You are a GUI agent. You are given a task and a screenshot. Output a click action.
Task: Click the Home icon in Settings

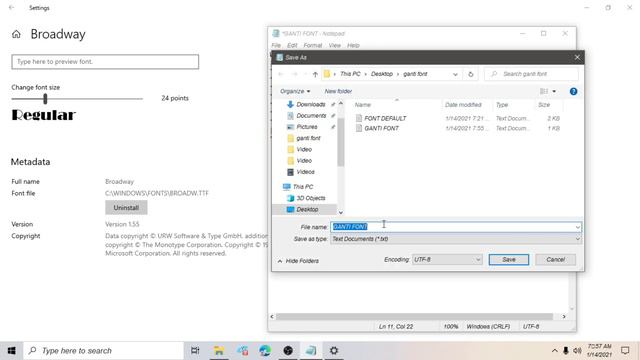16,34
